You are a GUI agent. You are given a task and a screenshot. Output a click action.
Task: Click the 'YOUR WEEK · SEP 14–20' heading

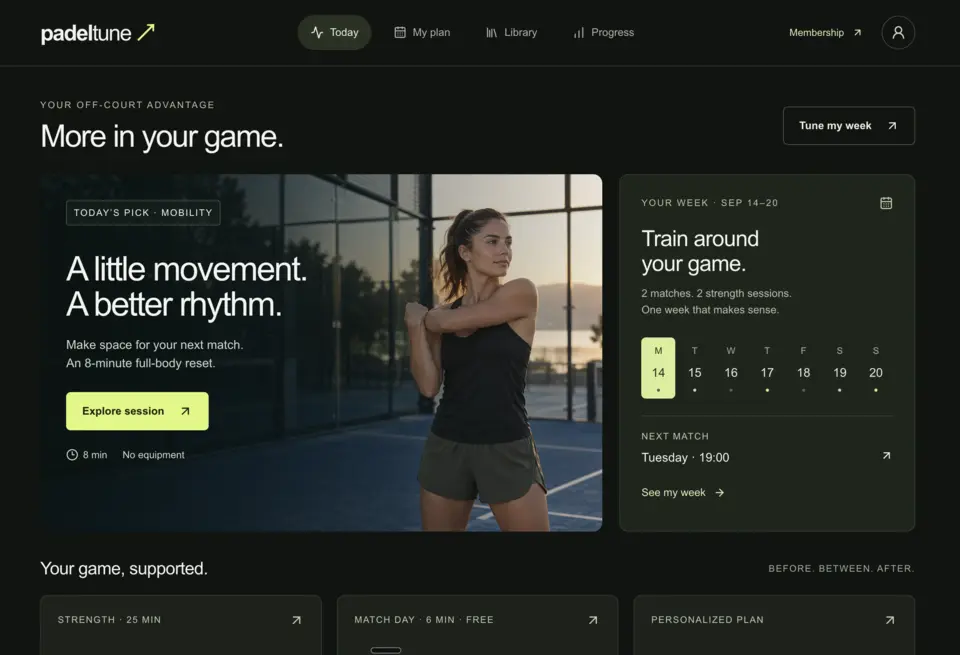tap(710, 203)
